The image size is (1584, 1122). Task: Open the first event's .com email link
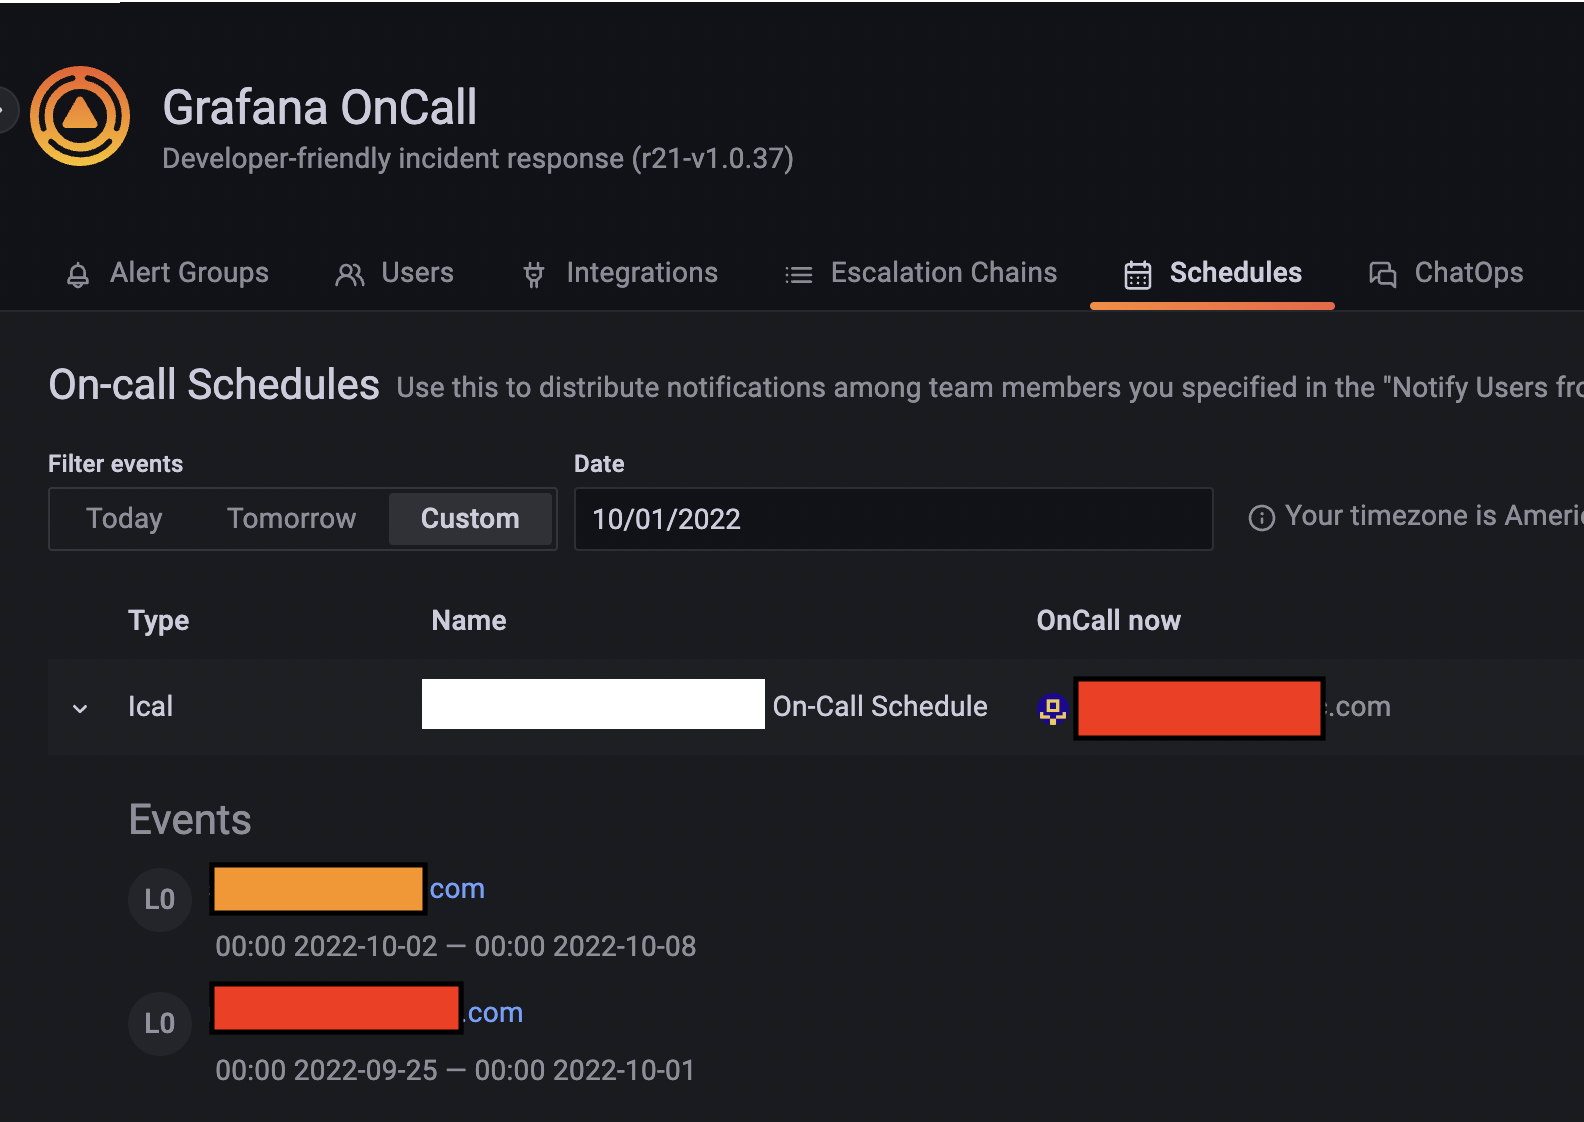pyautogui.click(x=457, y=888)
